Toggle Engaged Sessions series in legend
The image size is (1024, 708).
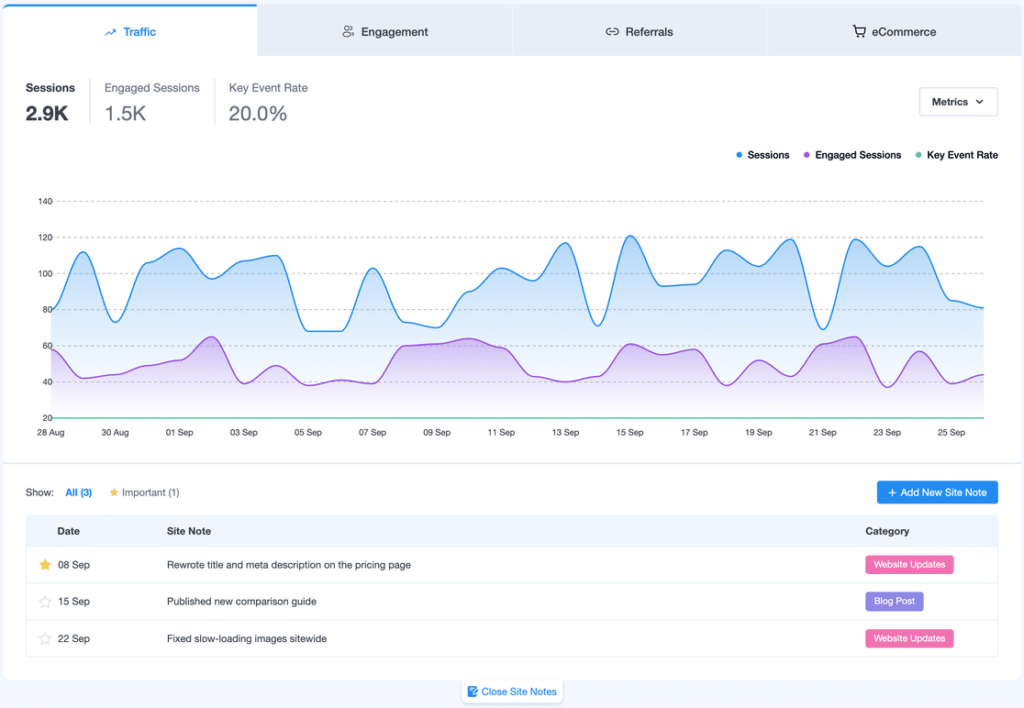[852, 155]
